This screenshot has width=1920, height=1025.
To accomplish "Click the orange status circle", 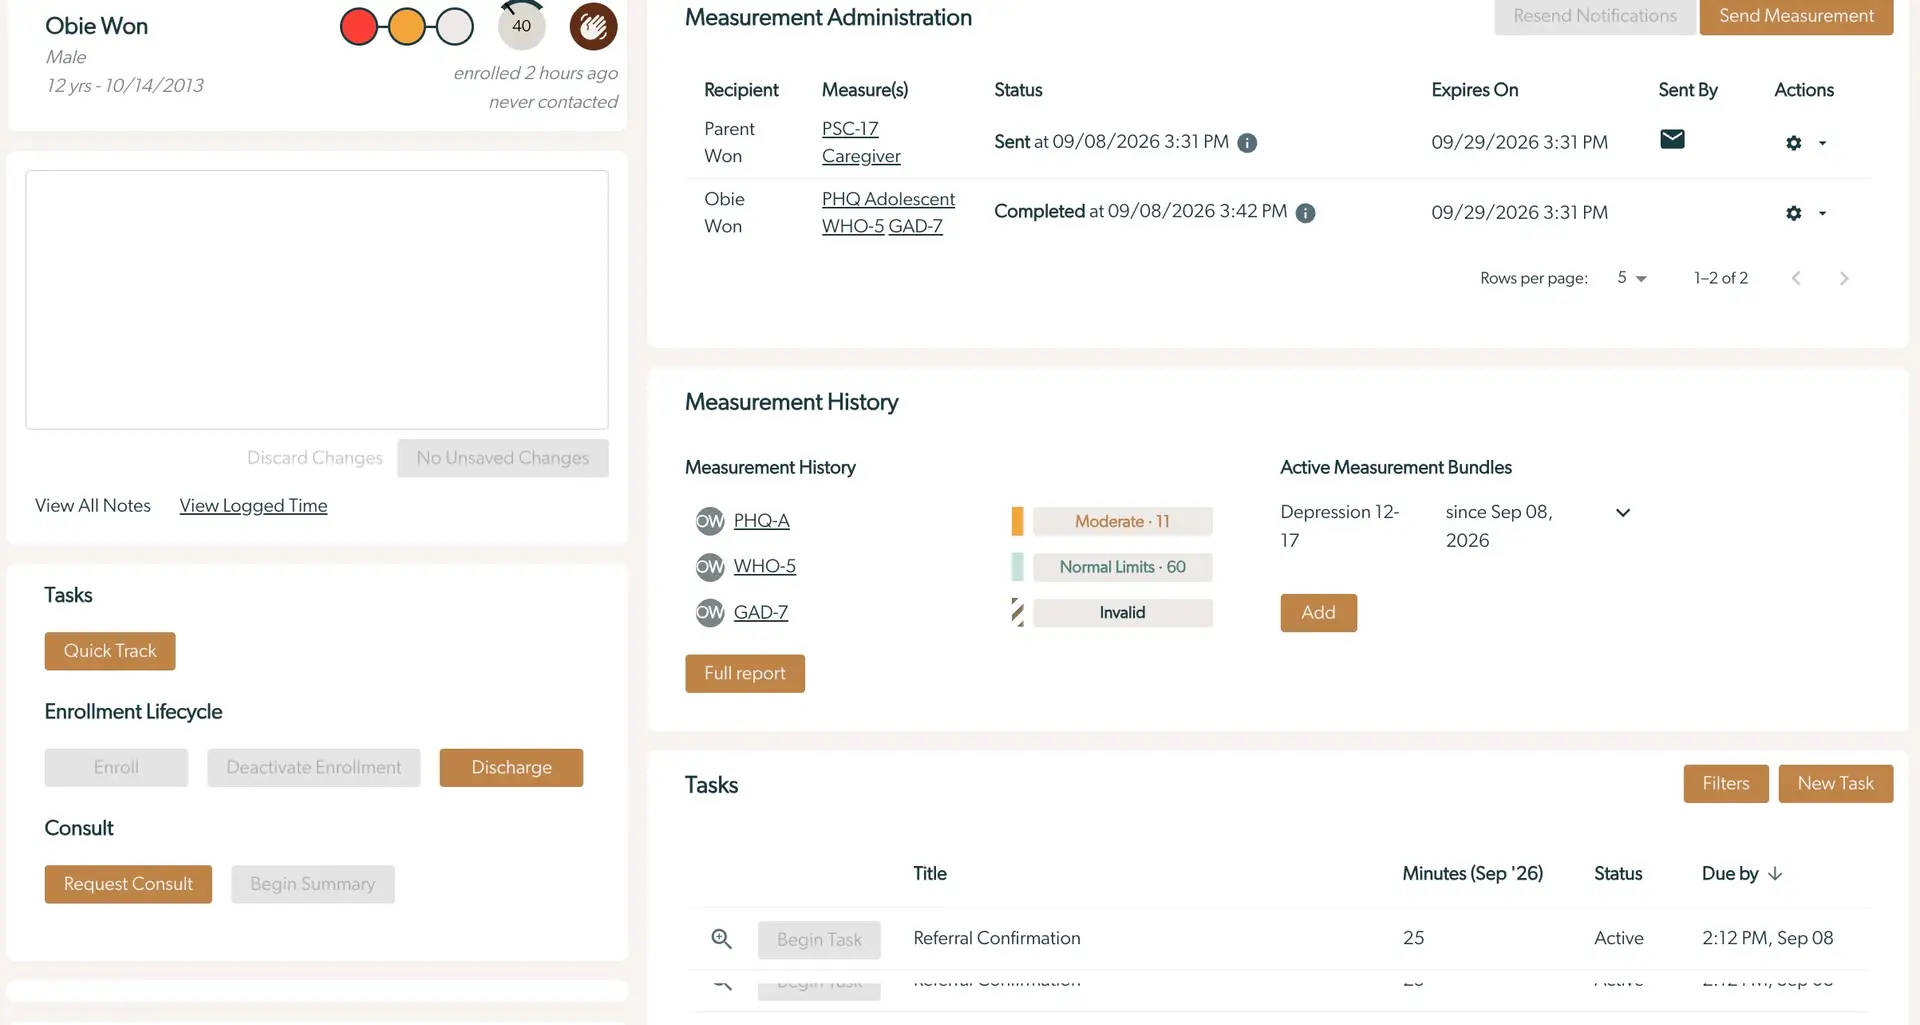I will point(407,27).
